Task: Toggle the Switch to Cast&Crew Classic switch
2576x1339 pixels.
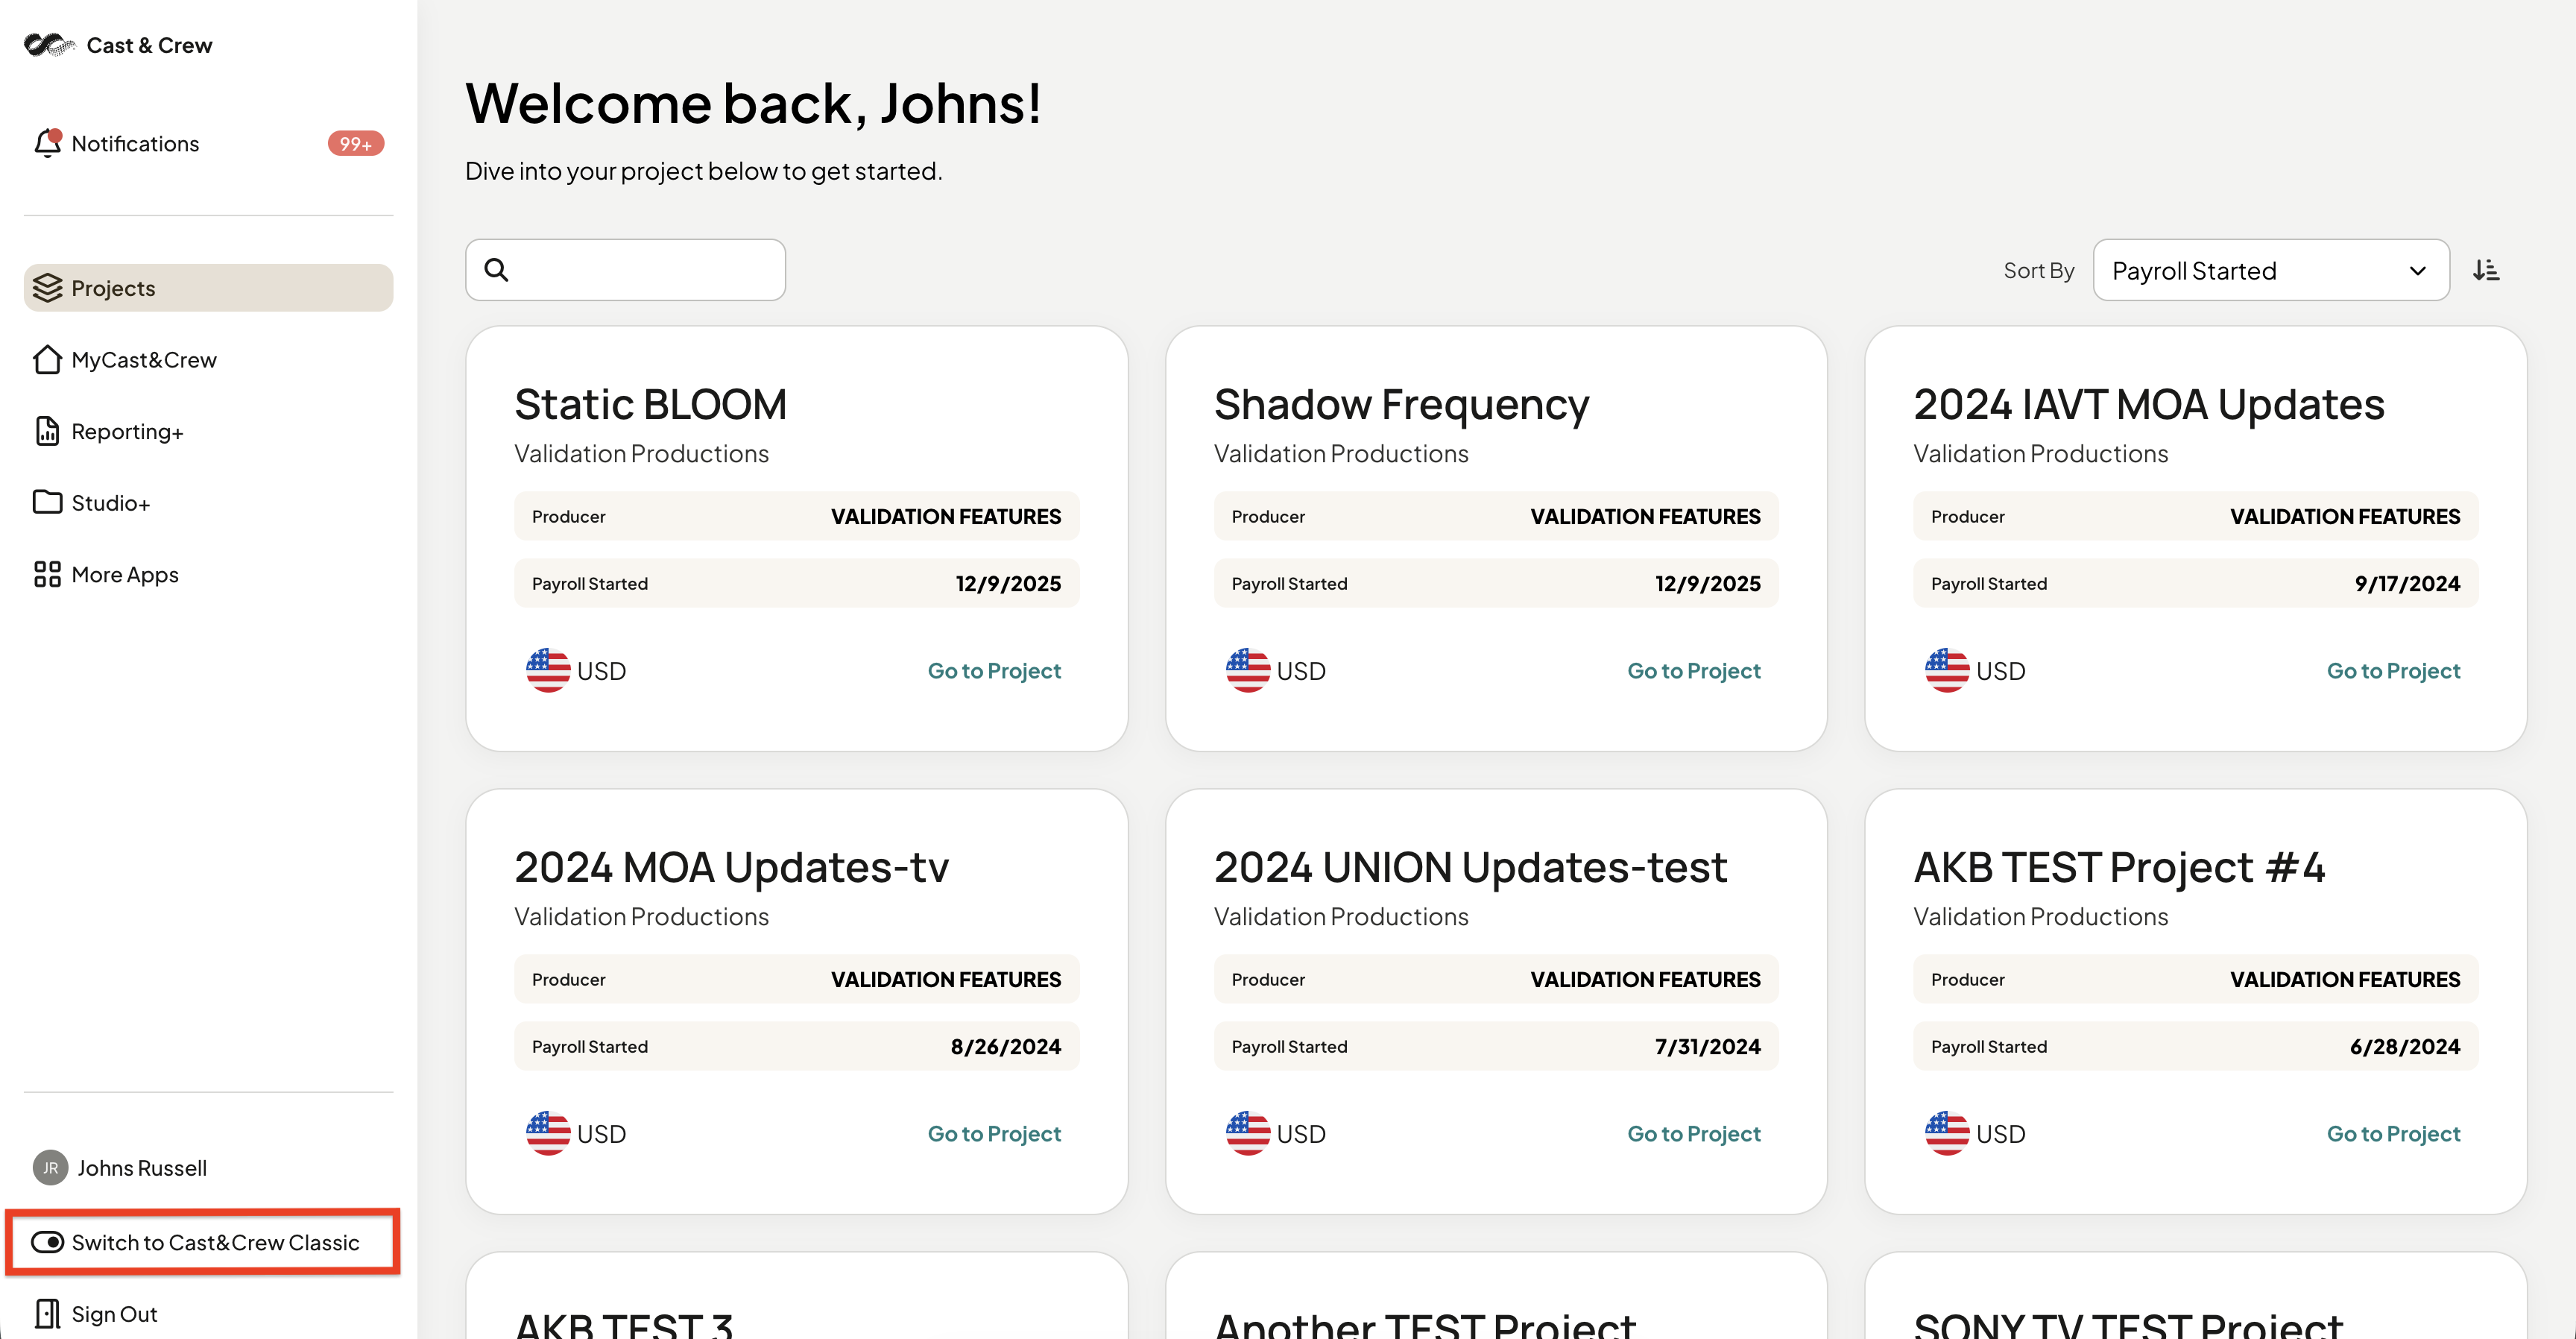Action: point(47,1242)
